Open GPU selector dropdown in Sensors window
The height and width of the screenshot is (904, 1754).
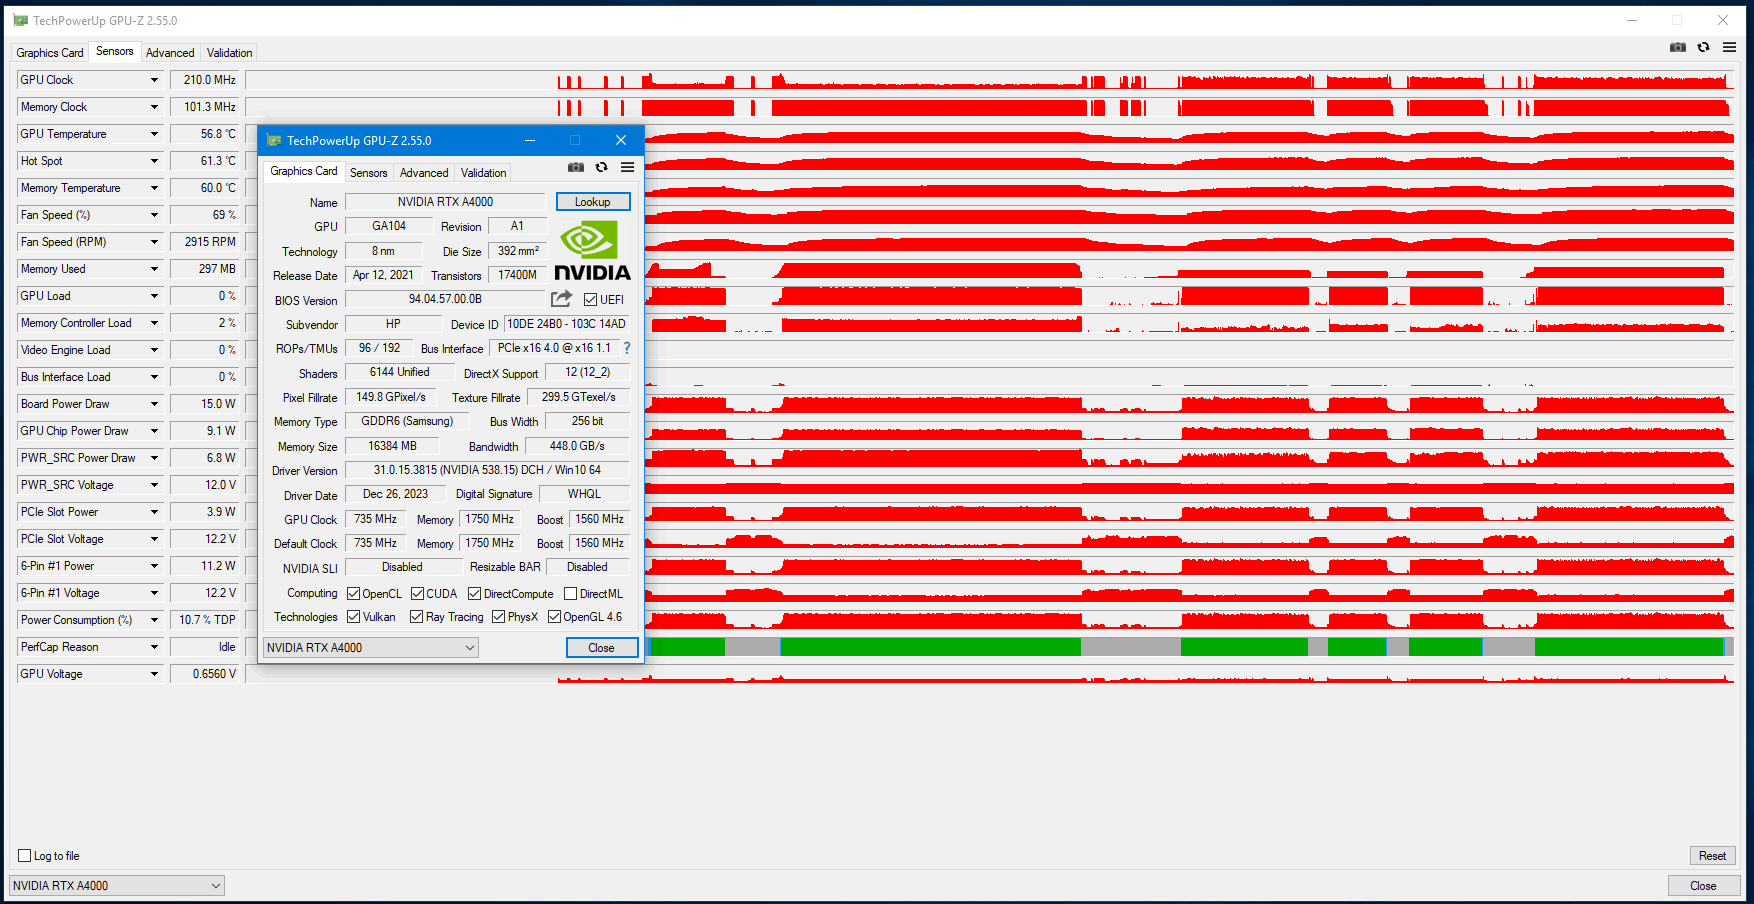[117, 886]
